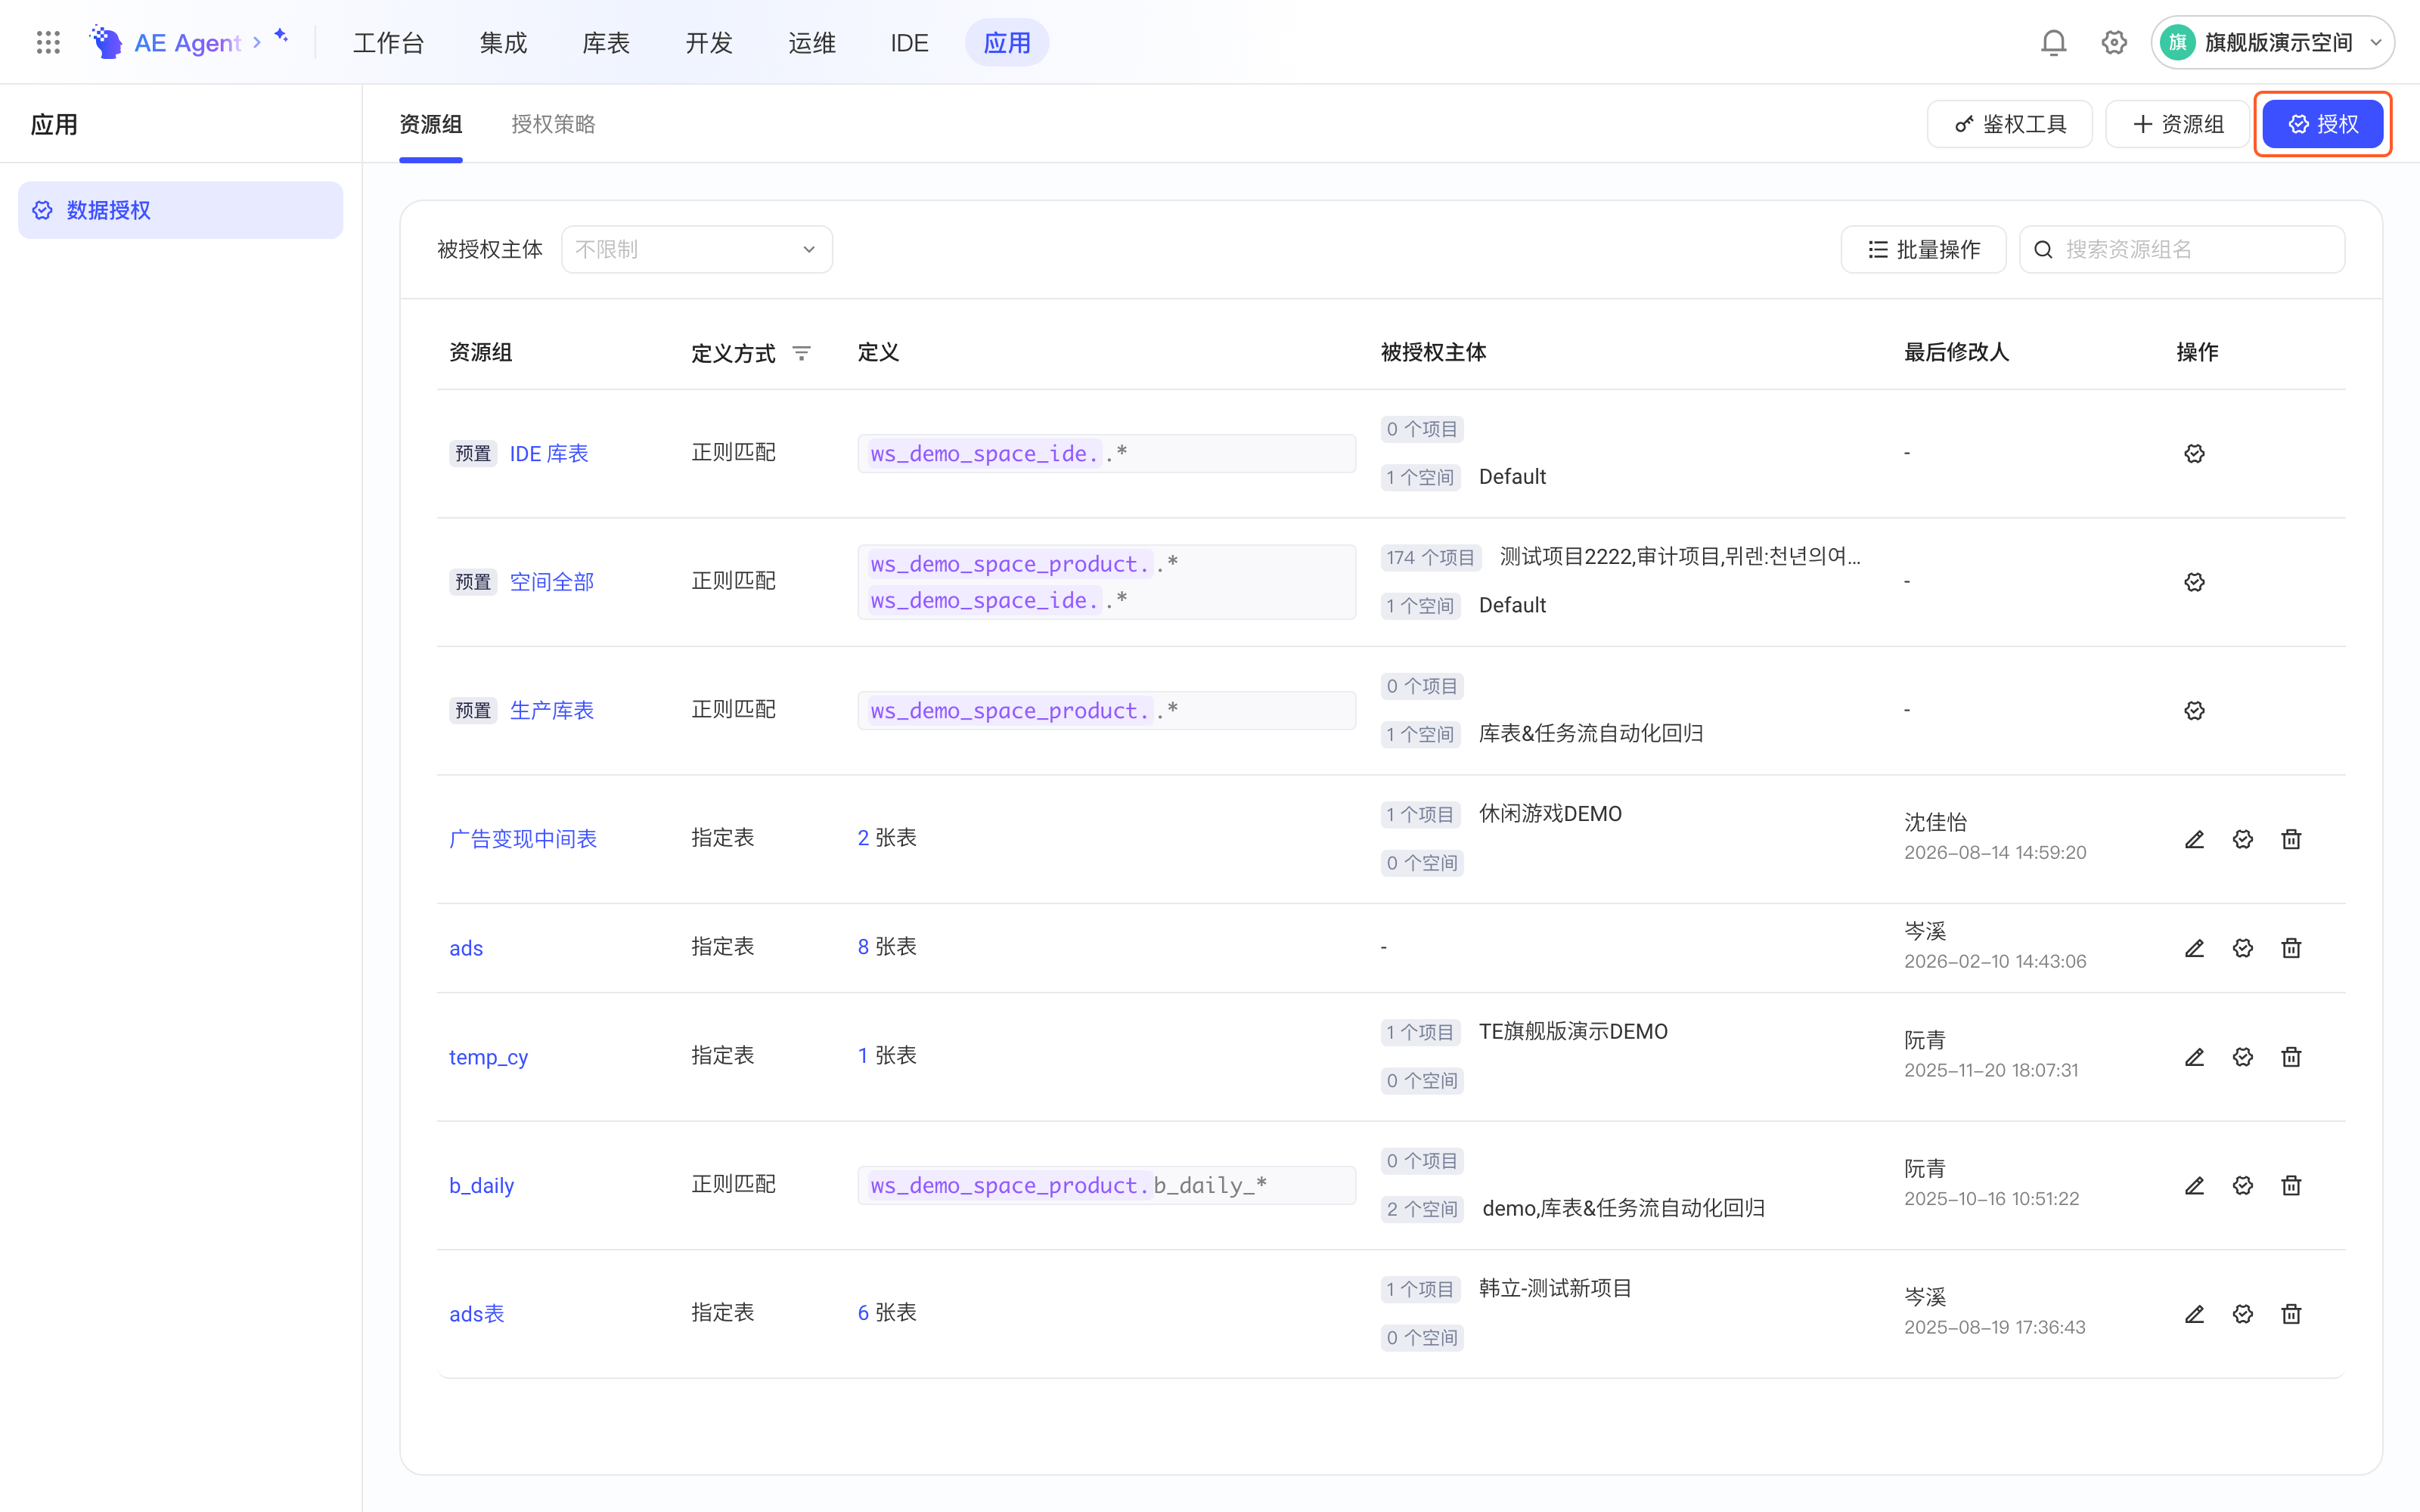
Task: Go to the 库表 menu
Action: pyautogui.click(x=606, y=43)
